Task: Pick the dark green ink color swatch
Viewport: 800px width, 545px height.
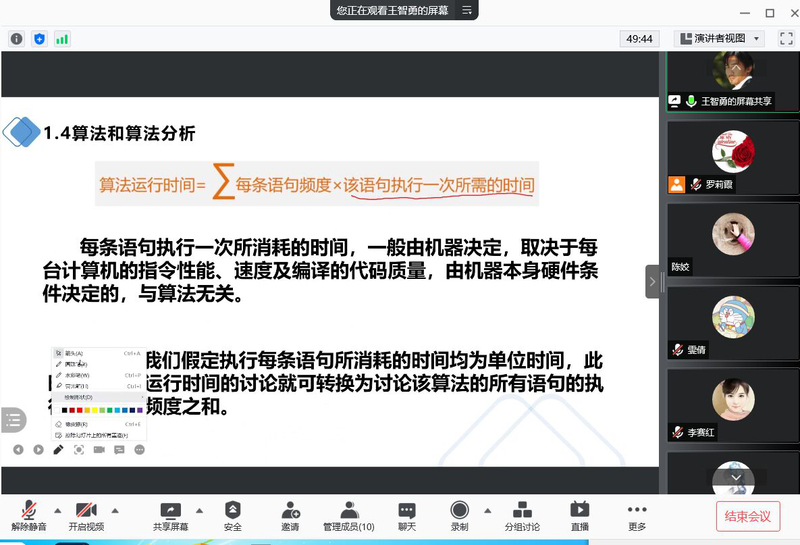Action: click(110, 410)
